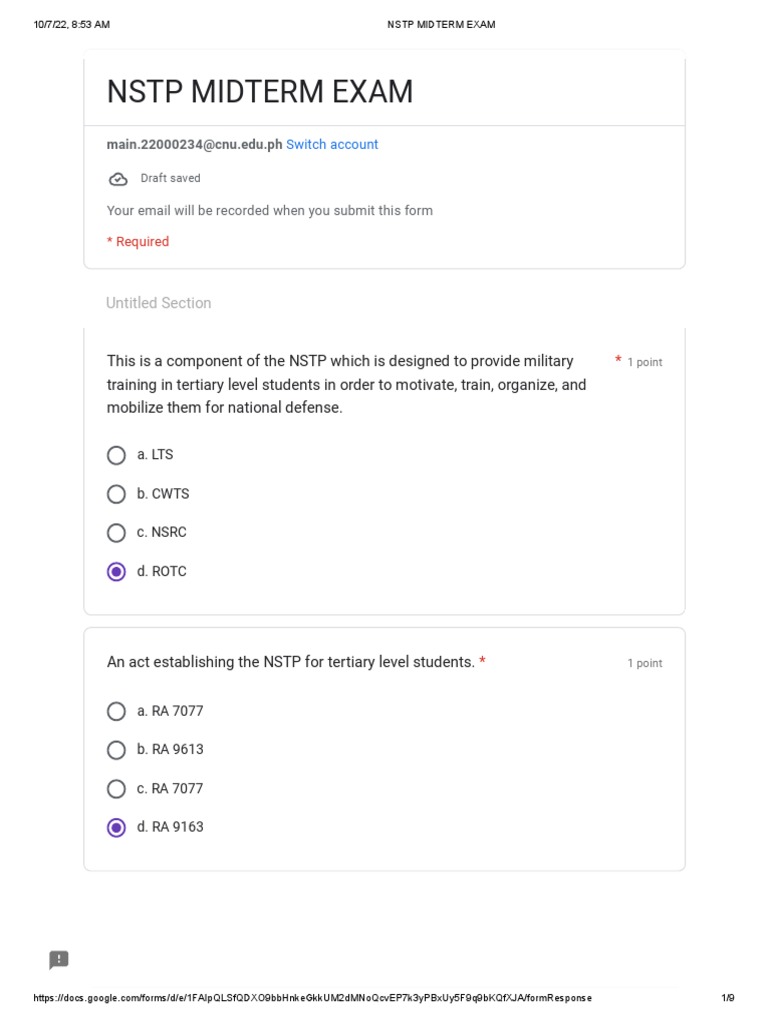Select the 'b. RA 9613' radio option
Viewport: 768px width, 1024px height.
pyautogui.click(x=117, y=750)
